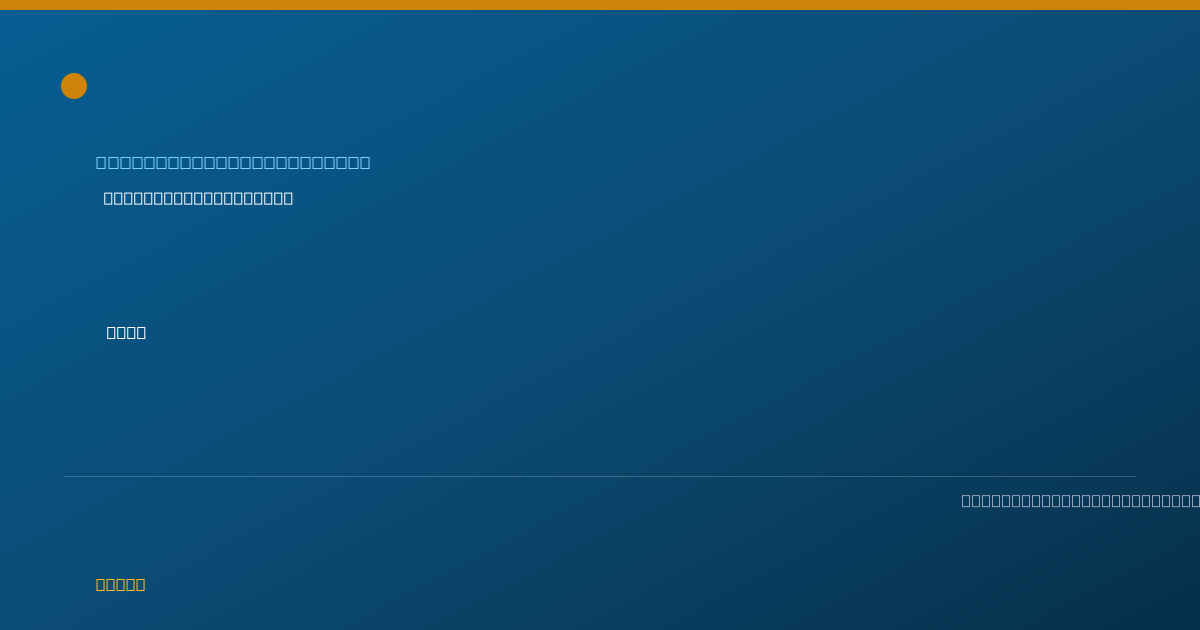The image size is (1200, 630).
Task: Choose the five-character orange label in the footer
Action: click(120, 584)
